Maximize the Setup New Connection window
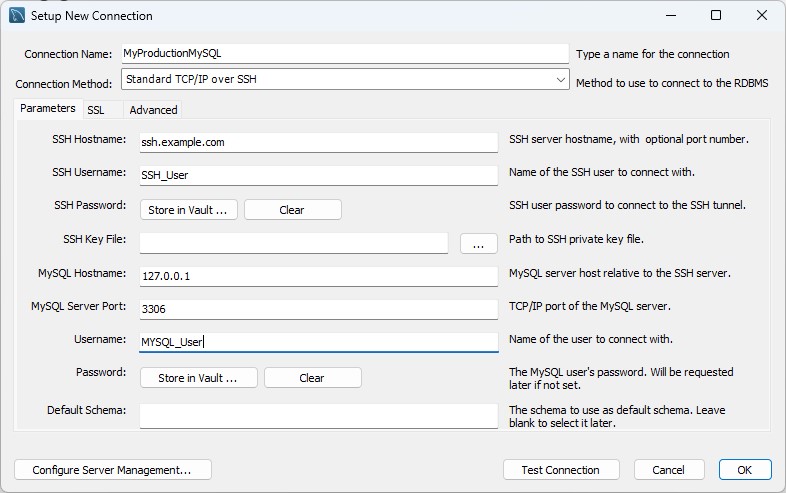Image resolution: width=786 pixels, height=493 pixels. coord(716,16)
